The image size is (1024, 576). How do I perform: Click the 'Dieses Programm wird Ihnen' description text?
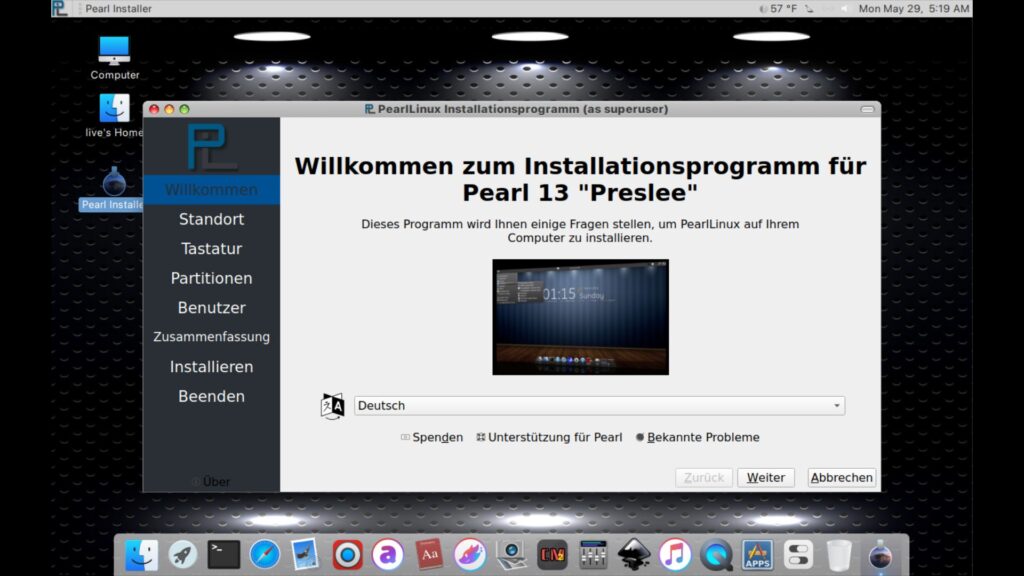click(x=581, y=231)
